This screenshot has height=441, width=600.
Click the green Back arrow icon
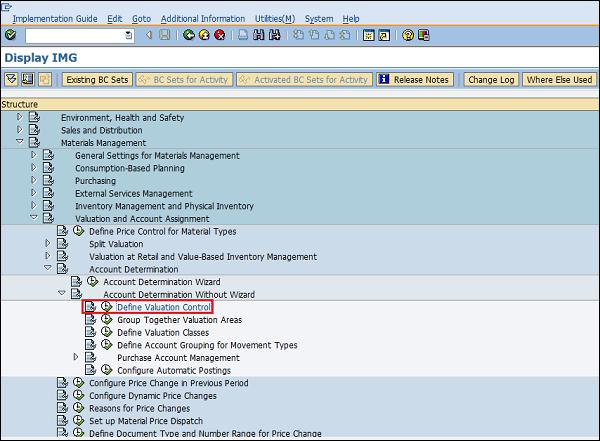click(x=189, y=35)
